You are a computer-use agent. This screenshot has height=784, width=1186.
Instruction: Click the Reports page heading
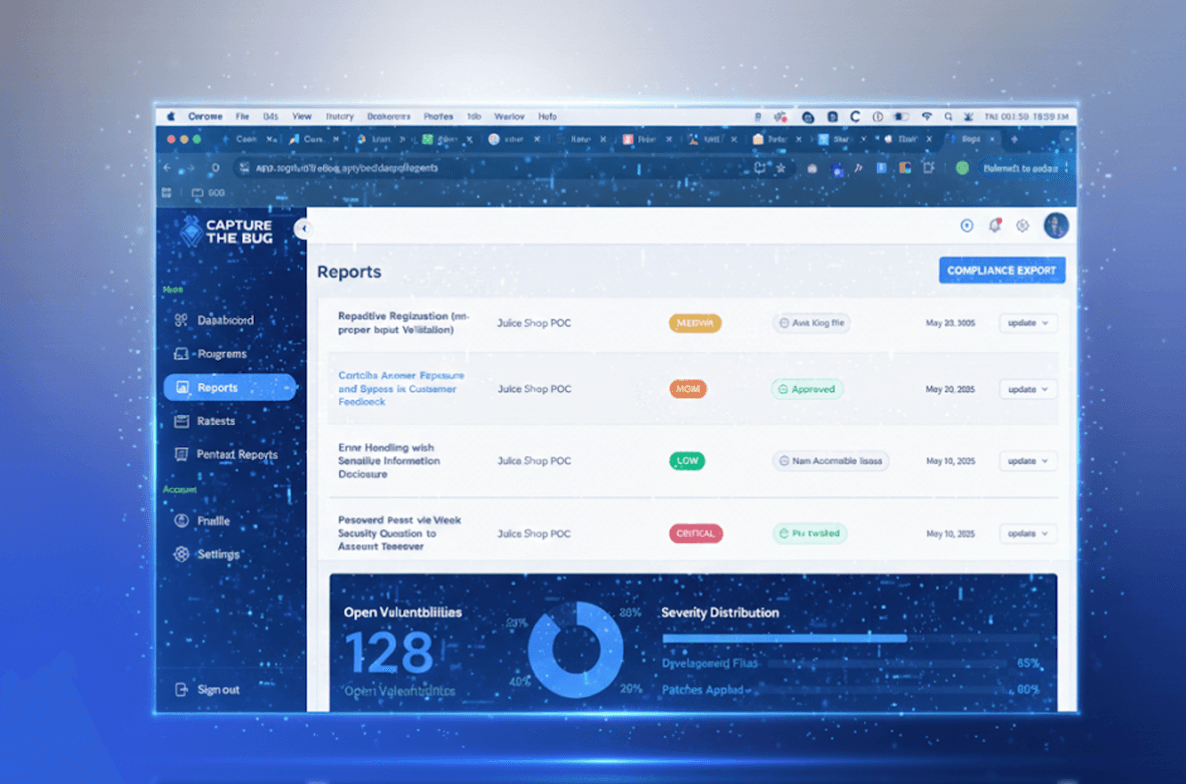click(349, 271)
